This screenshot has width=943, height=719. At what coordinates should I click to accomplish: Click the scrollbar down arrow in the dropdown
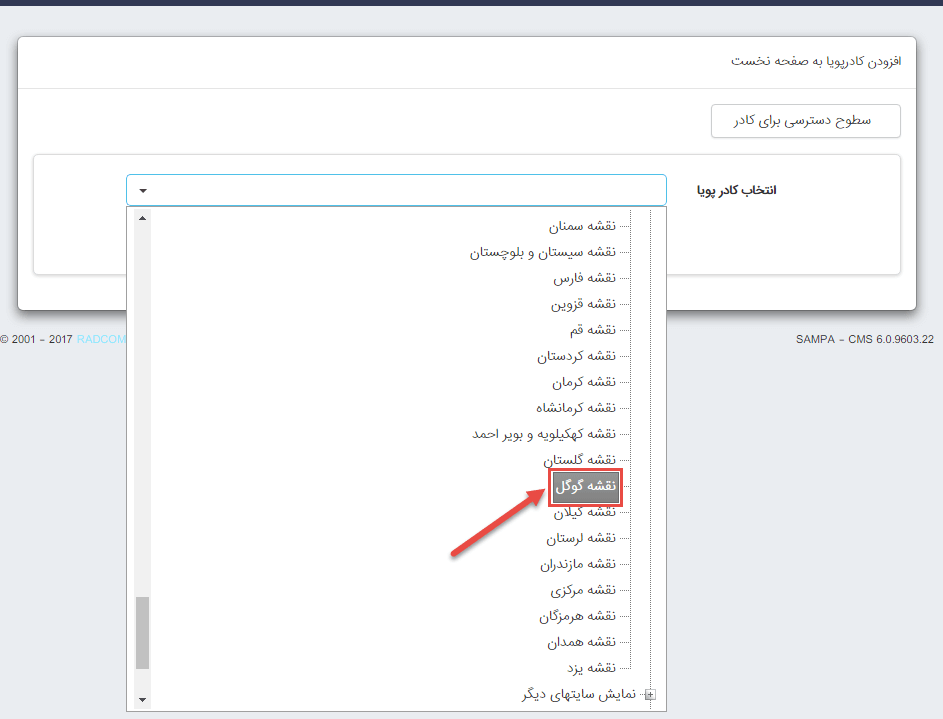(142, 700)
